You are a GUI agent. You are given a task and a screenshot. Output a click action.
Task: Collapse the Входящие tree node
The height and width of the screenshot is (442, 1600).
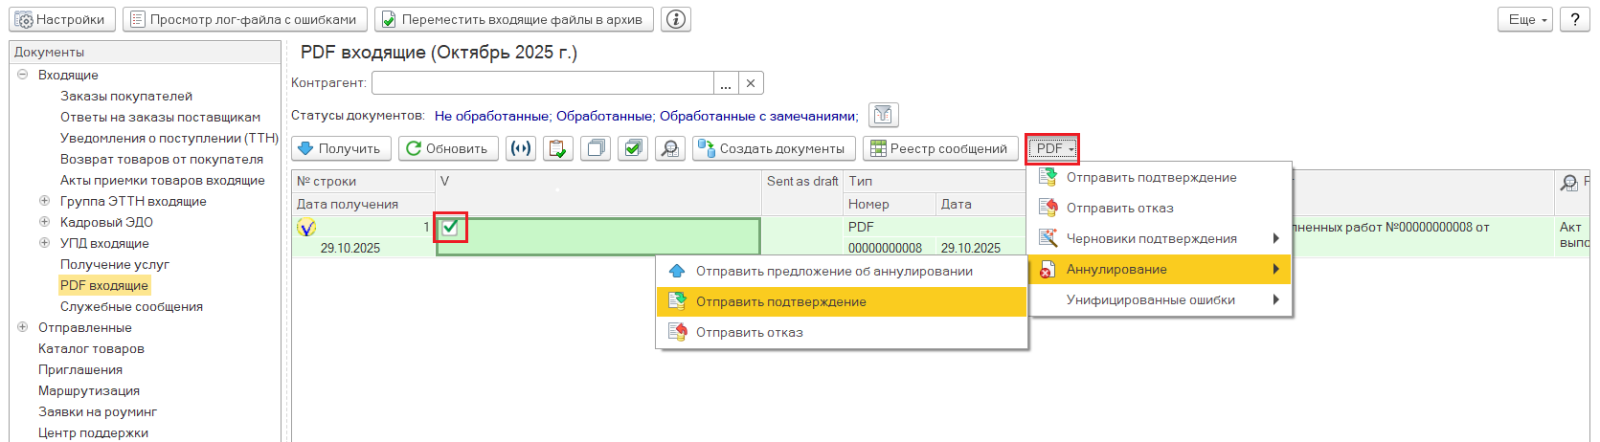[22, 75]
